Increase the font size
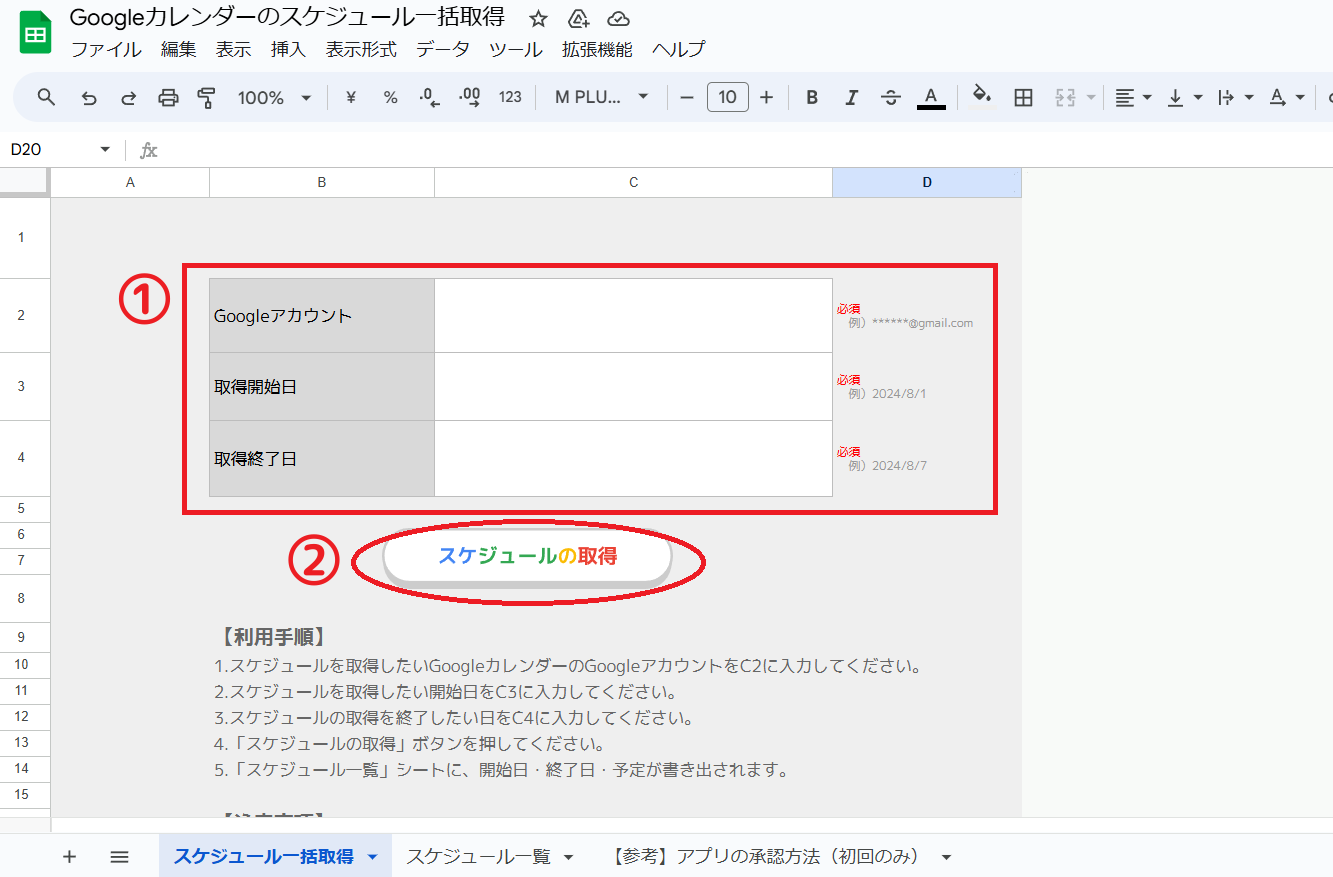This screenshot has height=877, width=1333. coord(767,97)
